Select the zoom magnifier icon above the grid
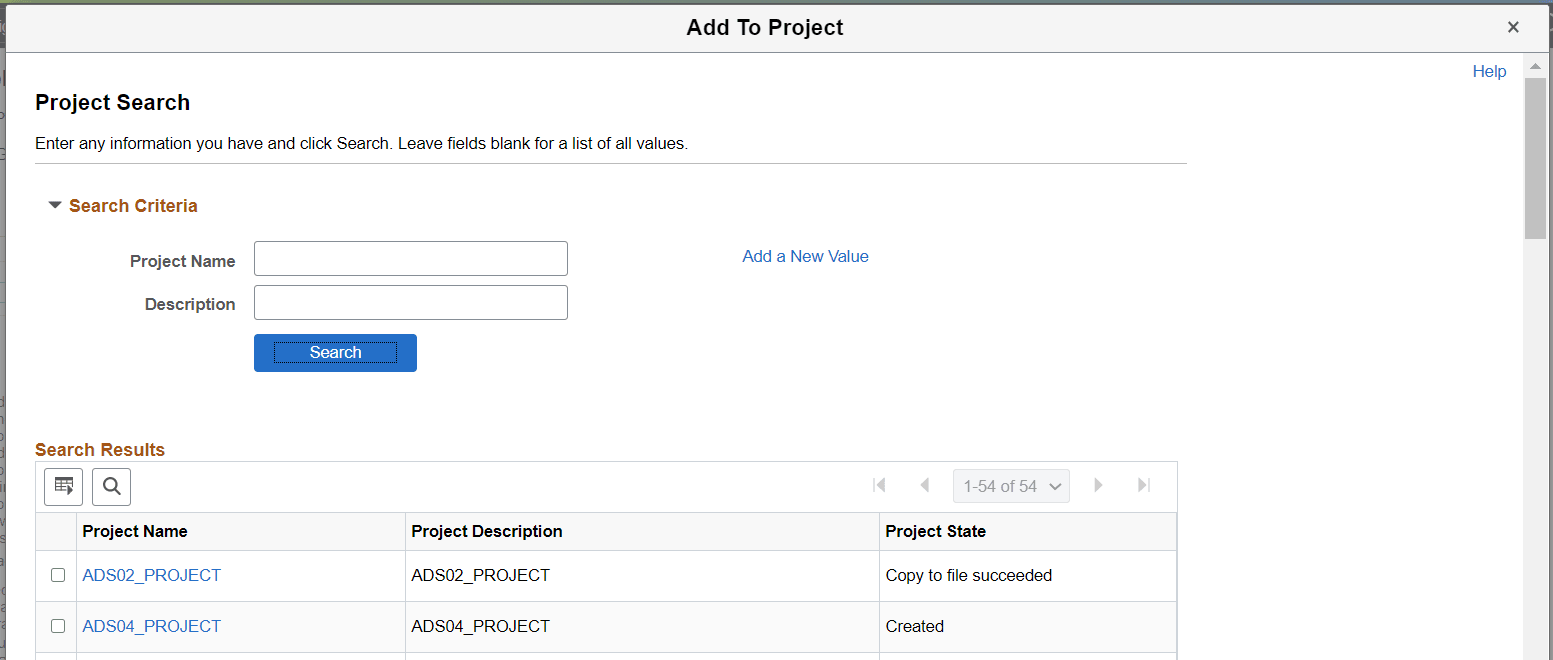Viewport: 1553px width, 660px height. click(111, 486)
